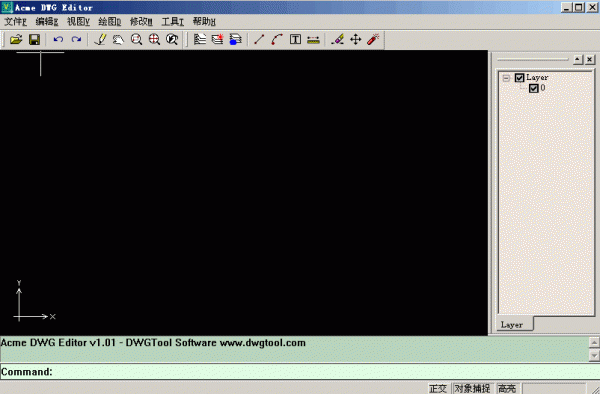
Task: Select the Line drawing tool
Action: [259, 39]
